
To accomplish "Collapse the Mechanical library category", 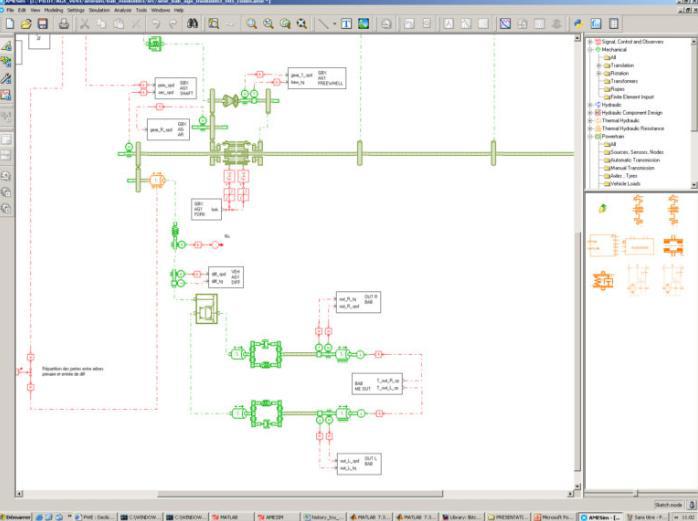I will pyautogui.click(x=590, y=50).
